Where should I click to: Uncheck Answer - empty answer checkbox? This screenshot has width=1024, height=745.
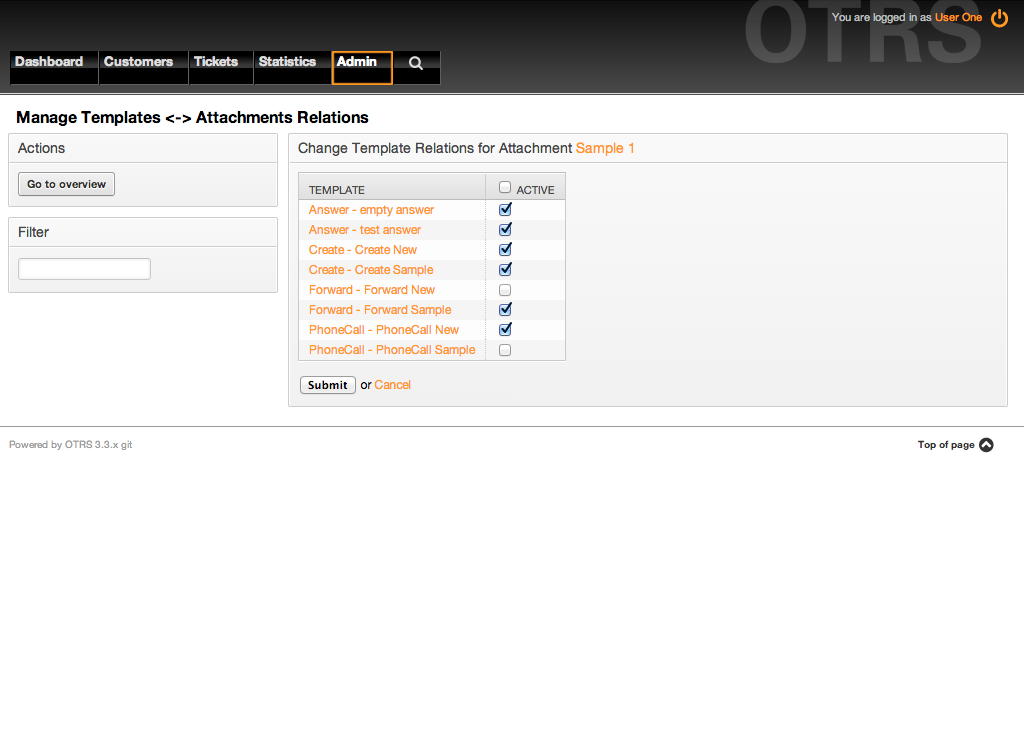[505, 210]
